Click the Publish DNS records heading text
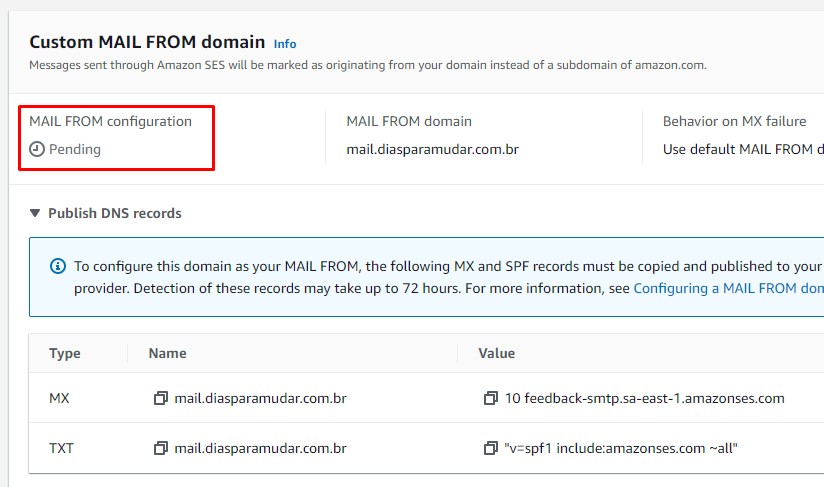824x487 pixels. coord(115,213)
